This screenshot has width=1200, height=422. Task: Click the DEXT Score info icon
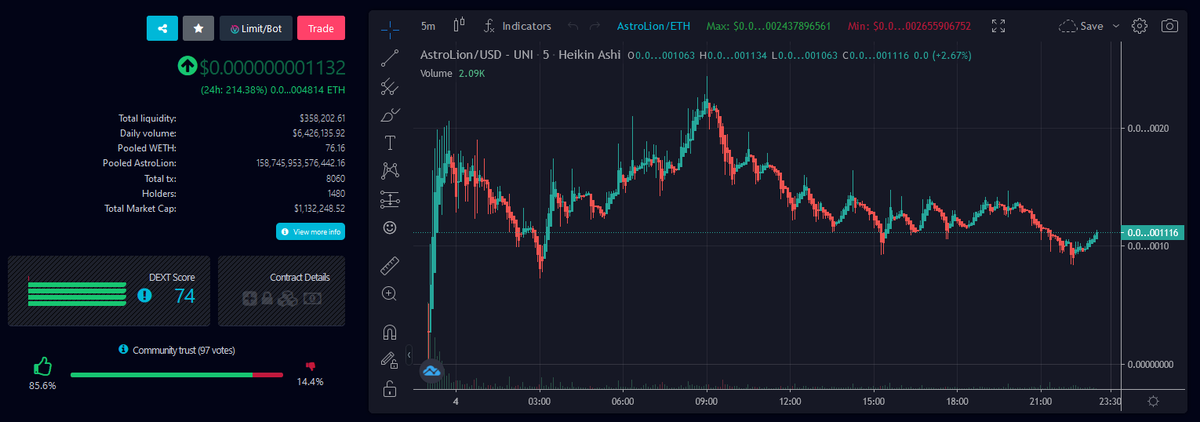click(145, 296)
